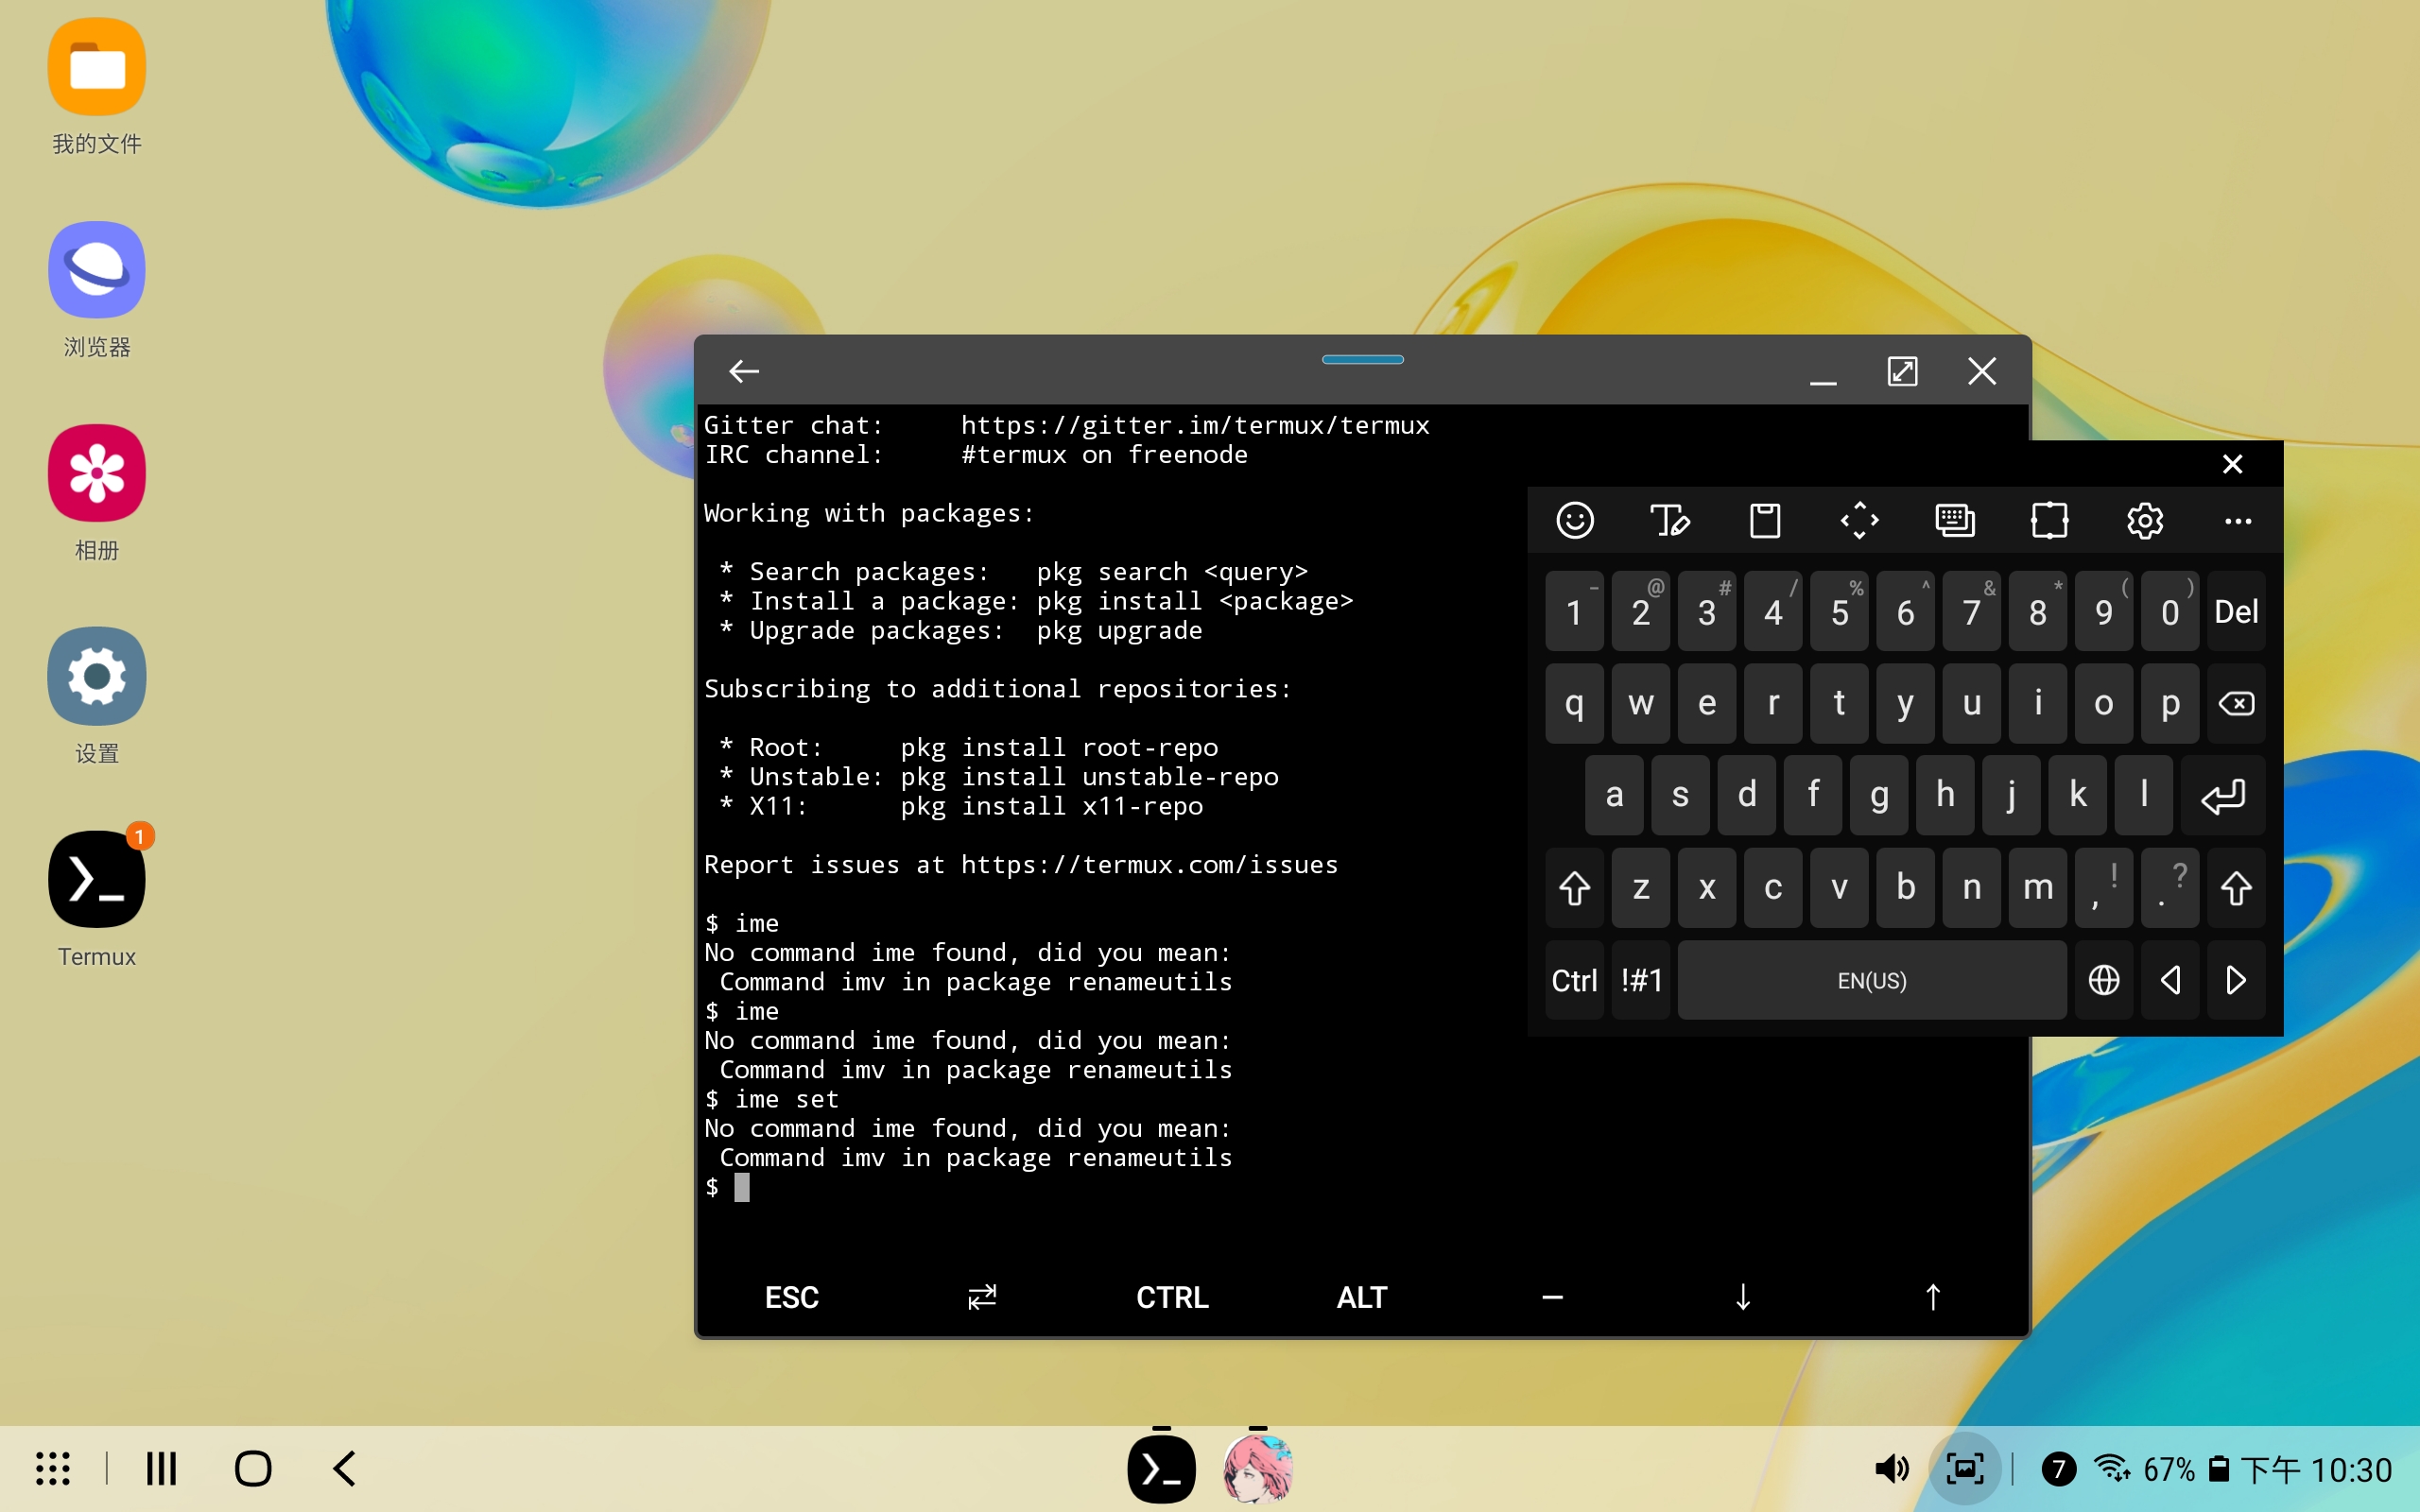Toggle the Termux CTRL extra key

[x=1172, y=1297]
